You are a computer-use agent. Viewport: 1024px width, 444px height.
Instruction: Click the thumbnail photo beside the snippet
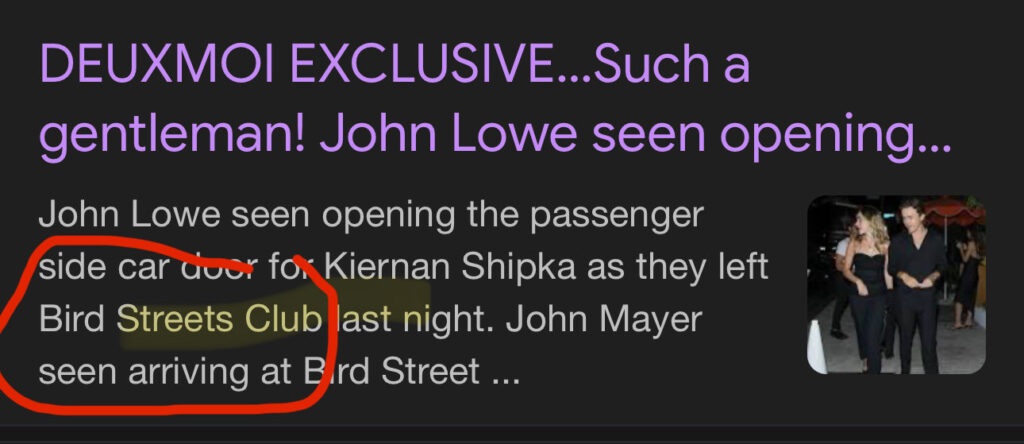897,285
